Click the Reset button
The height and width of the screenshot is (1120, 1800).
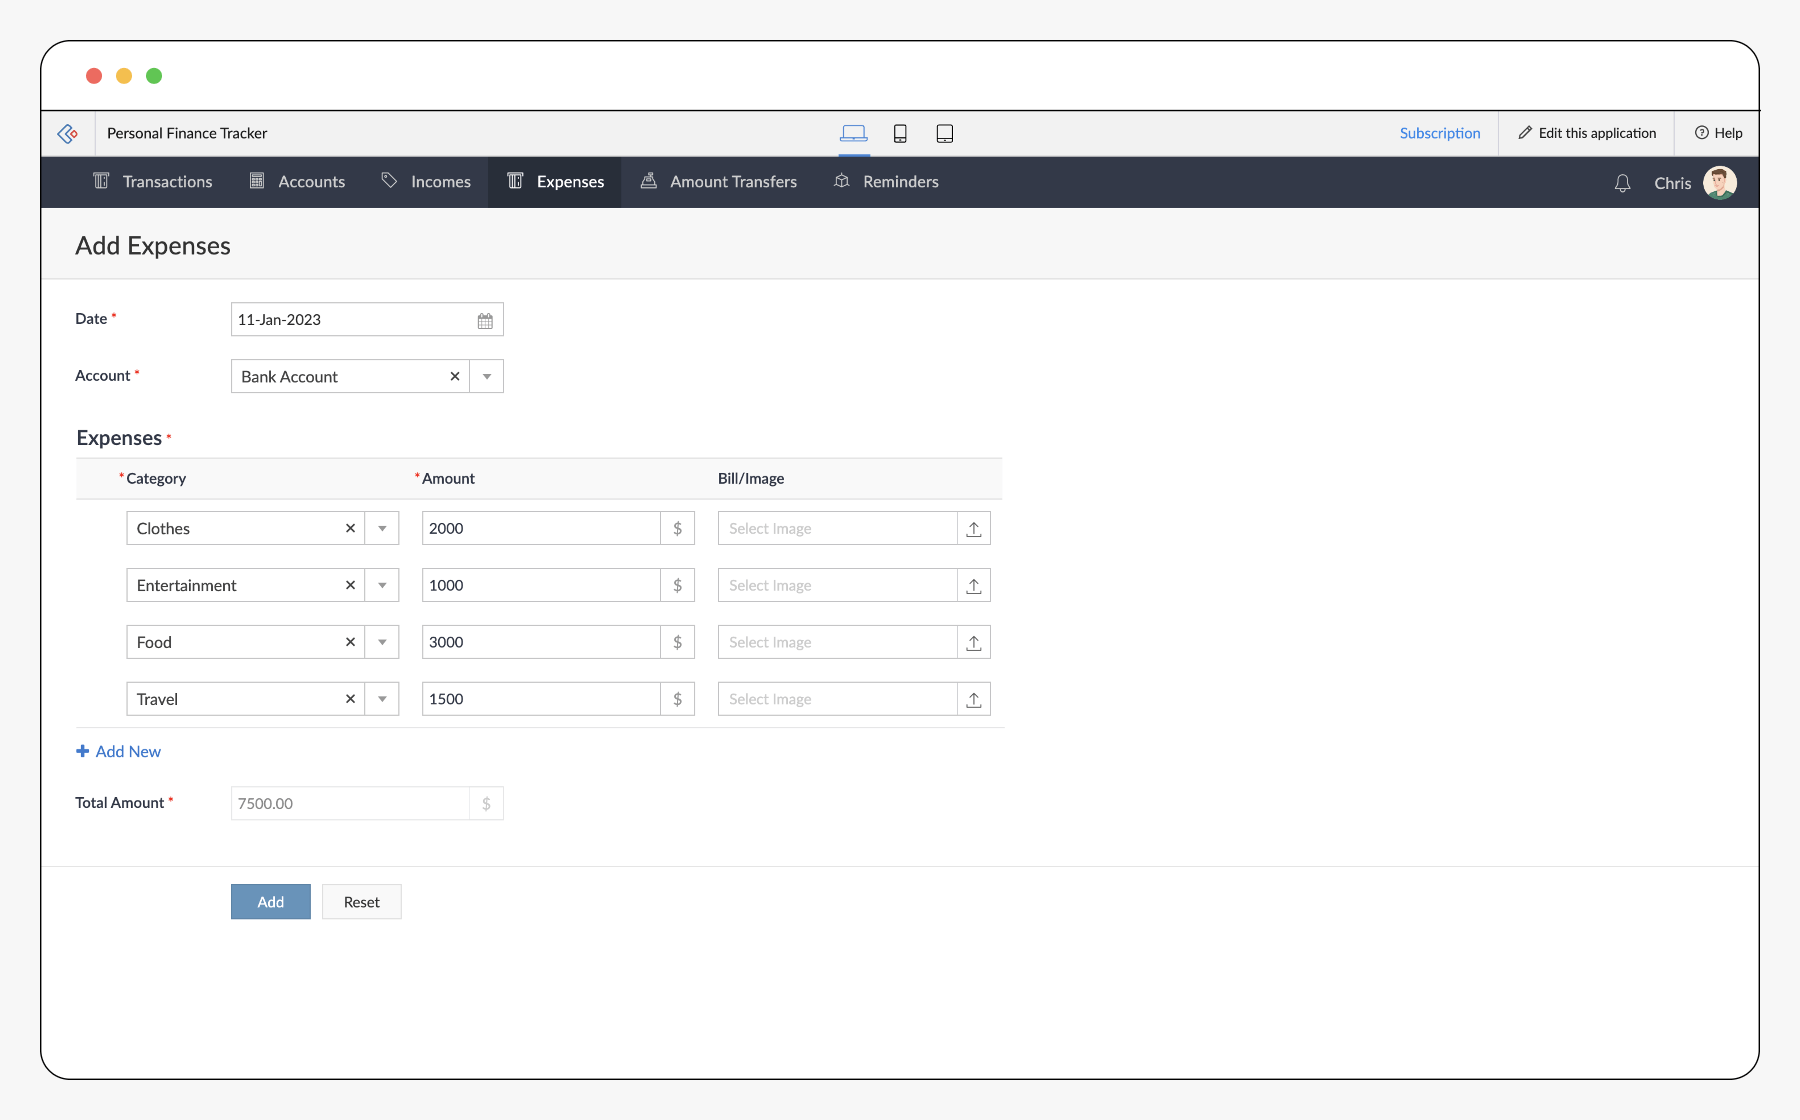tap(361, 902)
